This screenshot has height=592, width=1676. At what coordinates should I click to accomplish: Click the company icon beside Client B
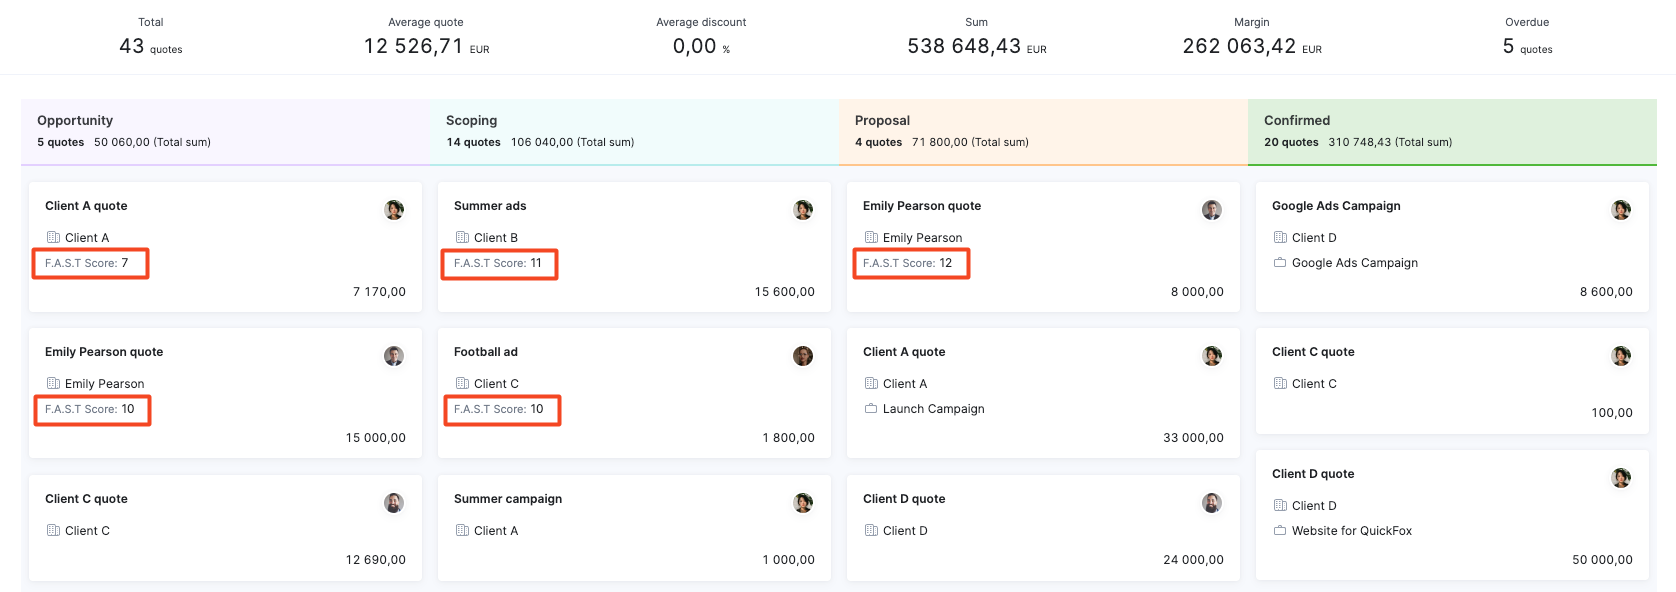462,237
